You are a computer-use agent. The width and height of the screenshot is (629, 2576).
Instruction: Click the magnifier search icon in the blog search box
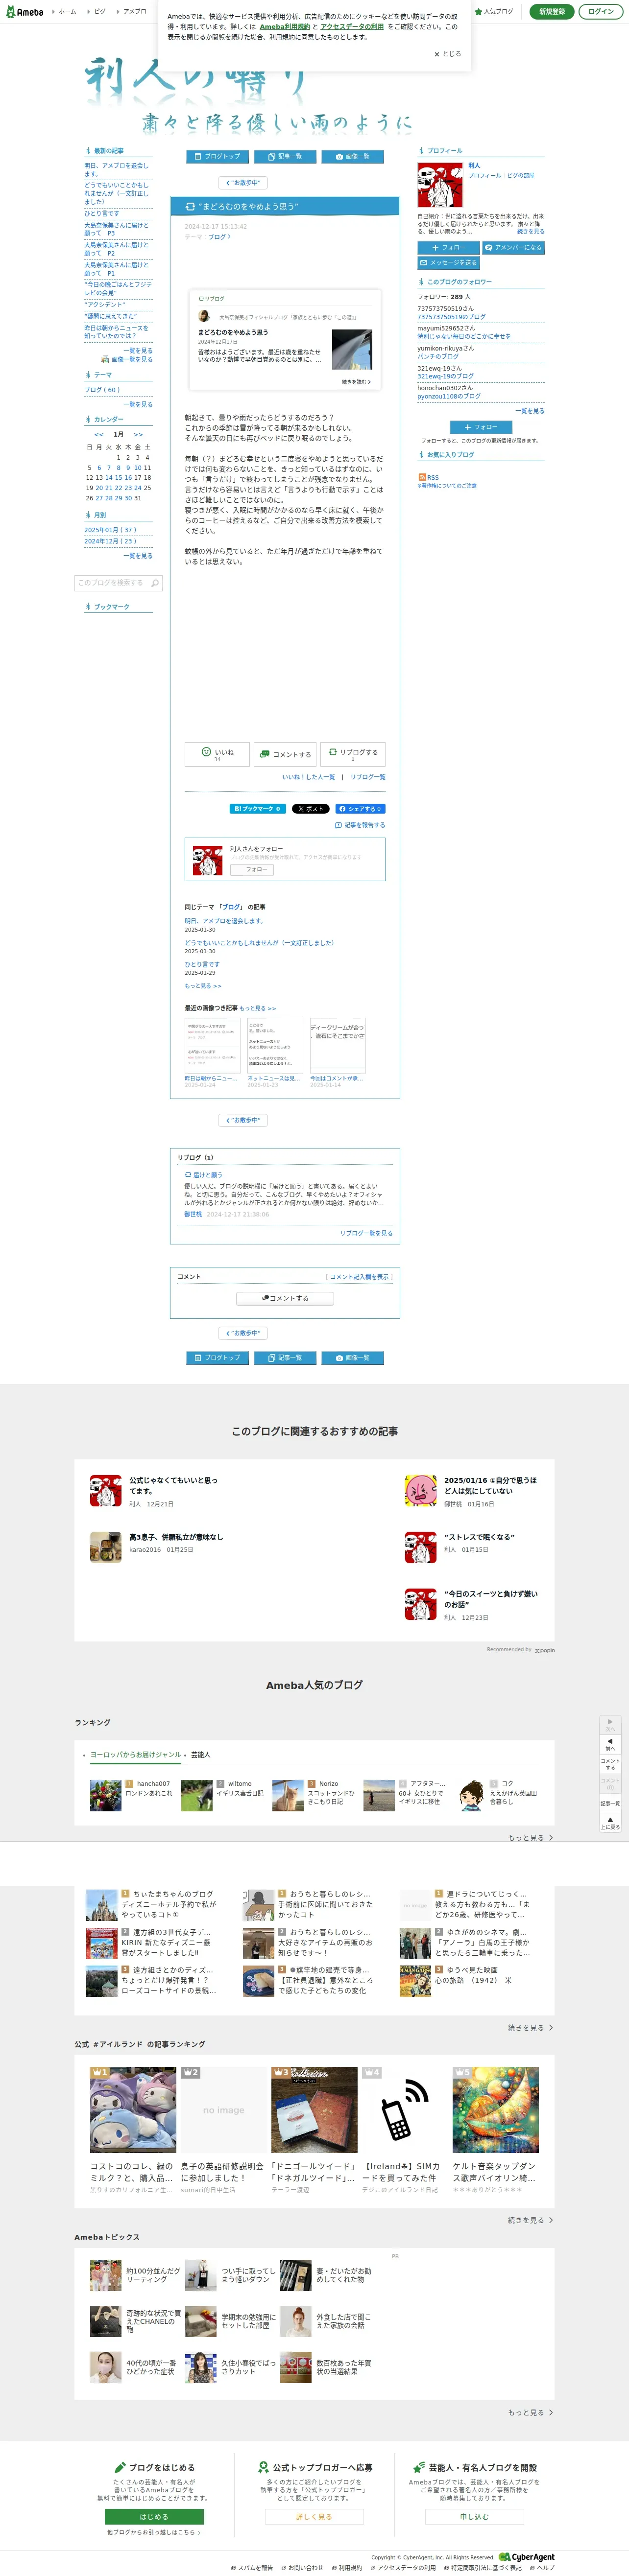155,583
